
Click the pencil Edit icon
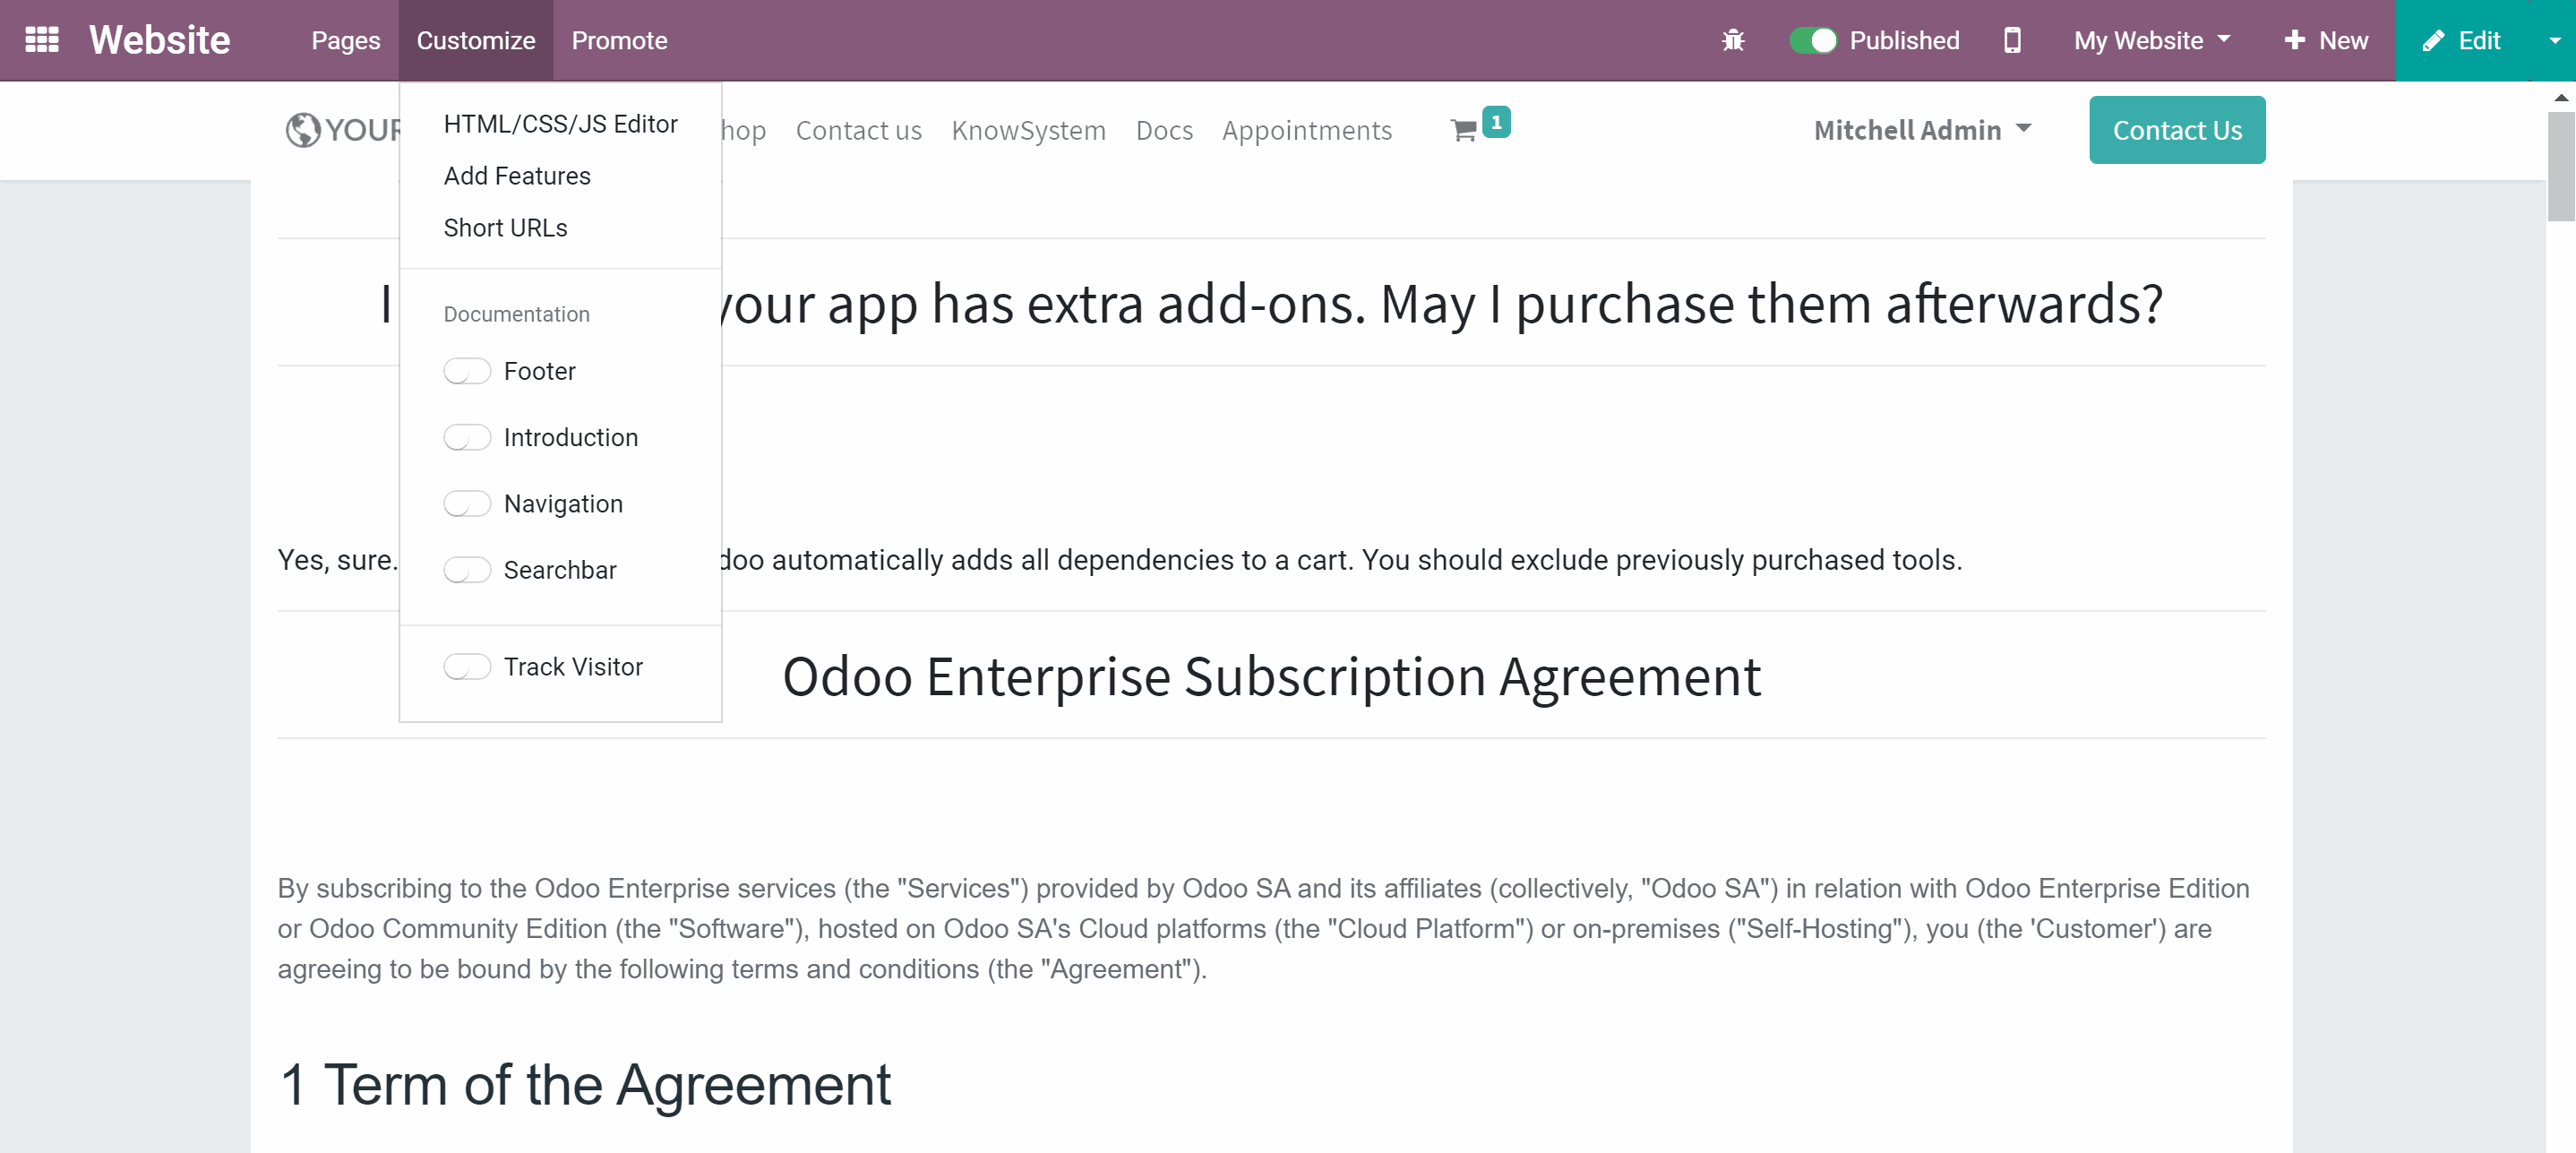coord(2433,40)
